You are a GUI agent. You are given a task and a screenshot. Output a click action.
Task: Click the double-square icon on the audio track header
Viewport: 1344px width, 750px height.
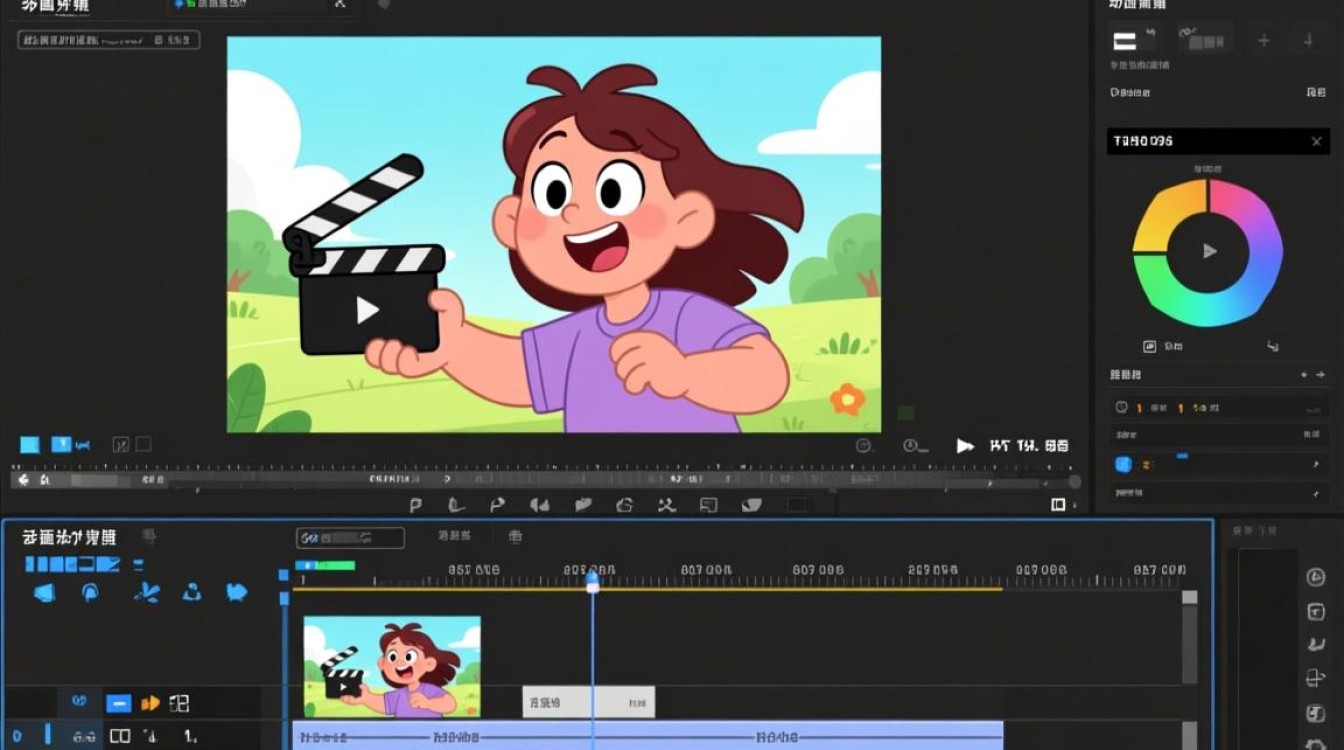coord(120,737)
